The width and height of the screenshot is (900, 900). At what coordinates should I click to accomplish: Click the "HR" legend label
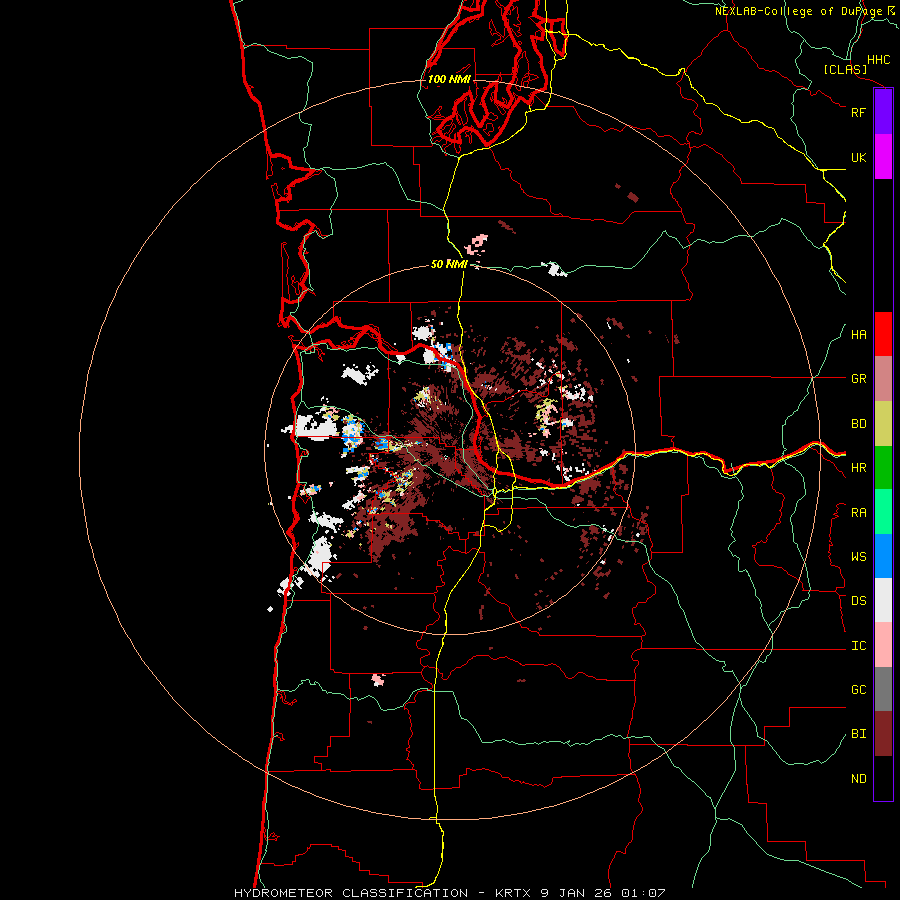858,468
